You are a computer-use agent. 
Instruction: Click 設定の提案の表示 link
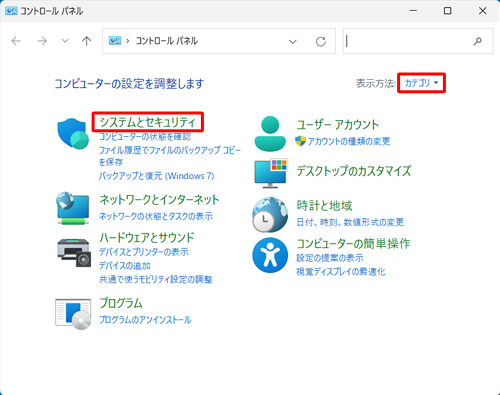coord(330,258)
